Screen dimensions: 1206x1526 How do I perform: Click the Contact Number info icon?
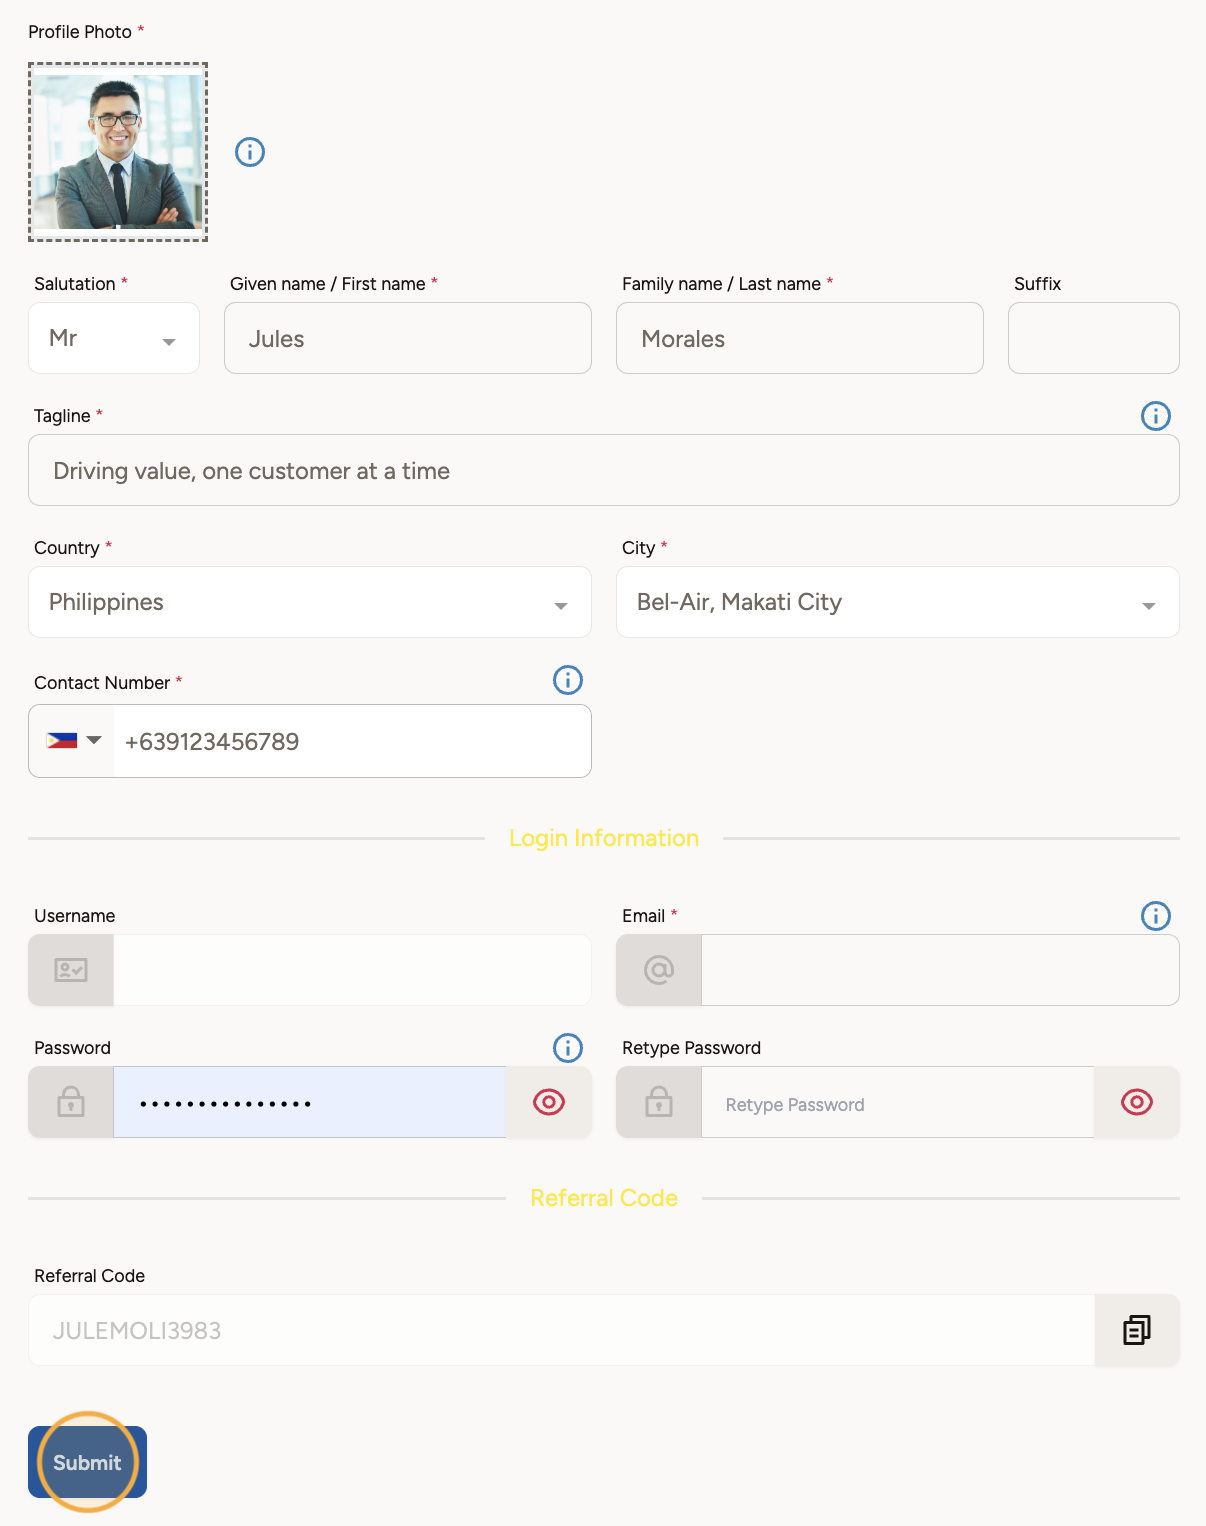567,681
